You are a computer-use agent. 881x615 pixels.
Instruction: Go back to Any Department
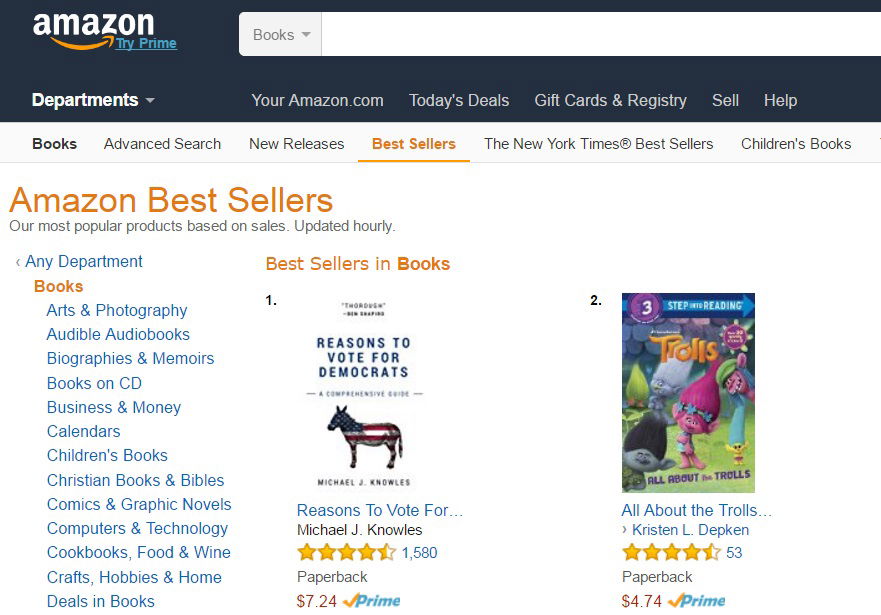84,262
